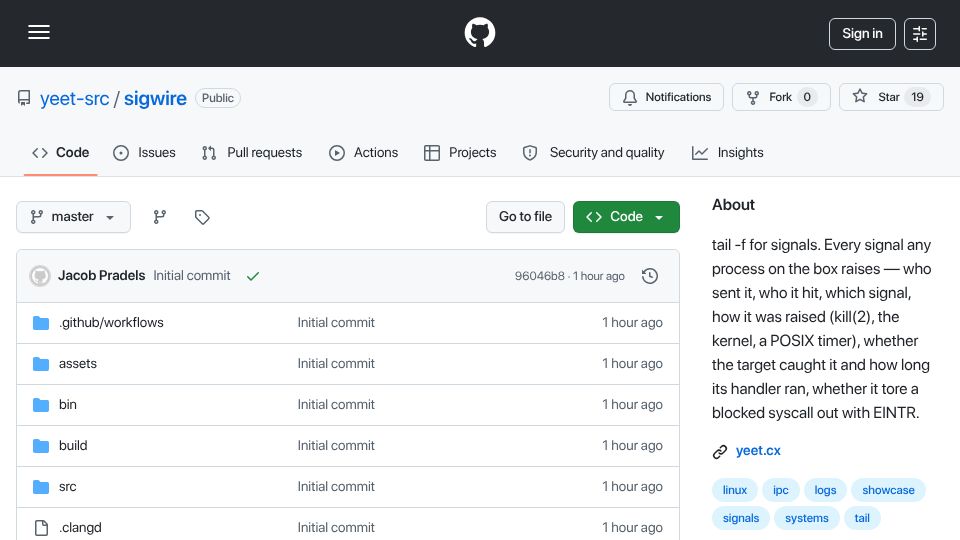The height and width of the screenshot is (540, 960).
Task: Open the Projects tab
Action: pyautogui.click(x=460, y=152)
